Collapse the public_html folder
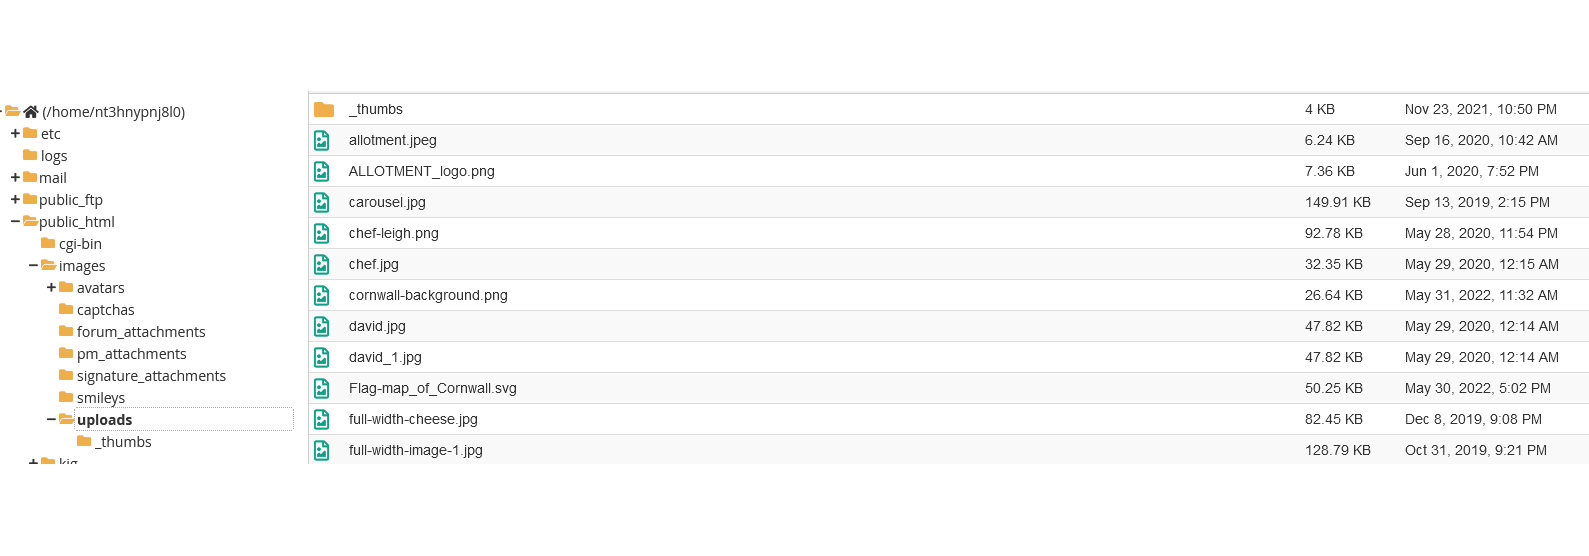The image size is (1589, 556). 15,222
